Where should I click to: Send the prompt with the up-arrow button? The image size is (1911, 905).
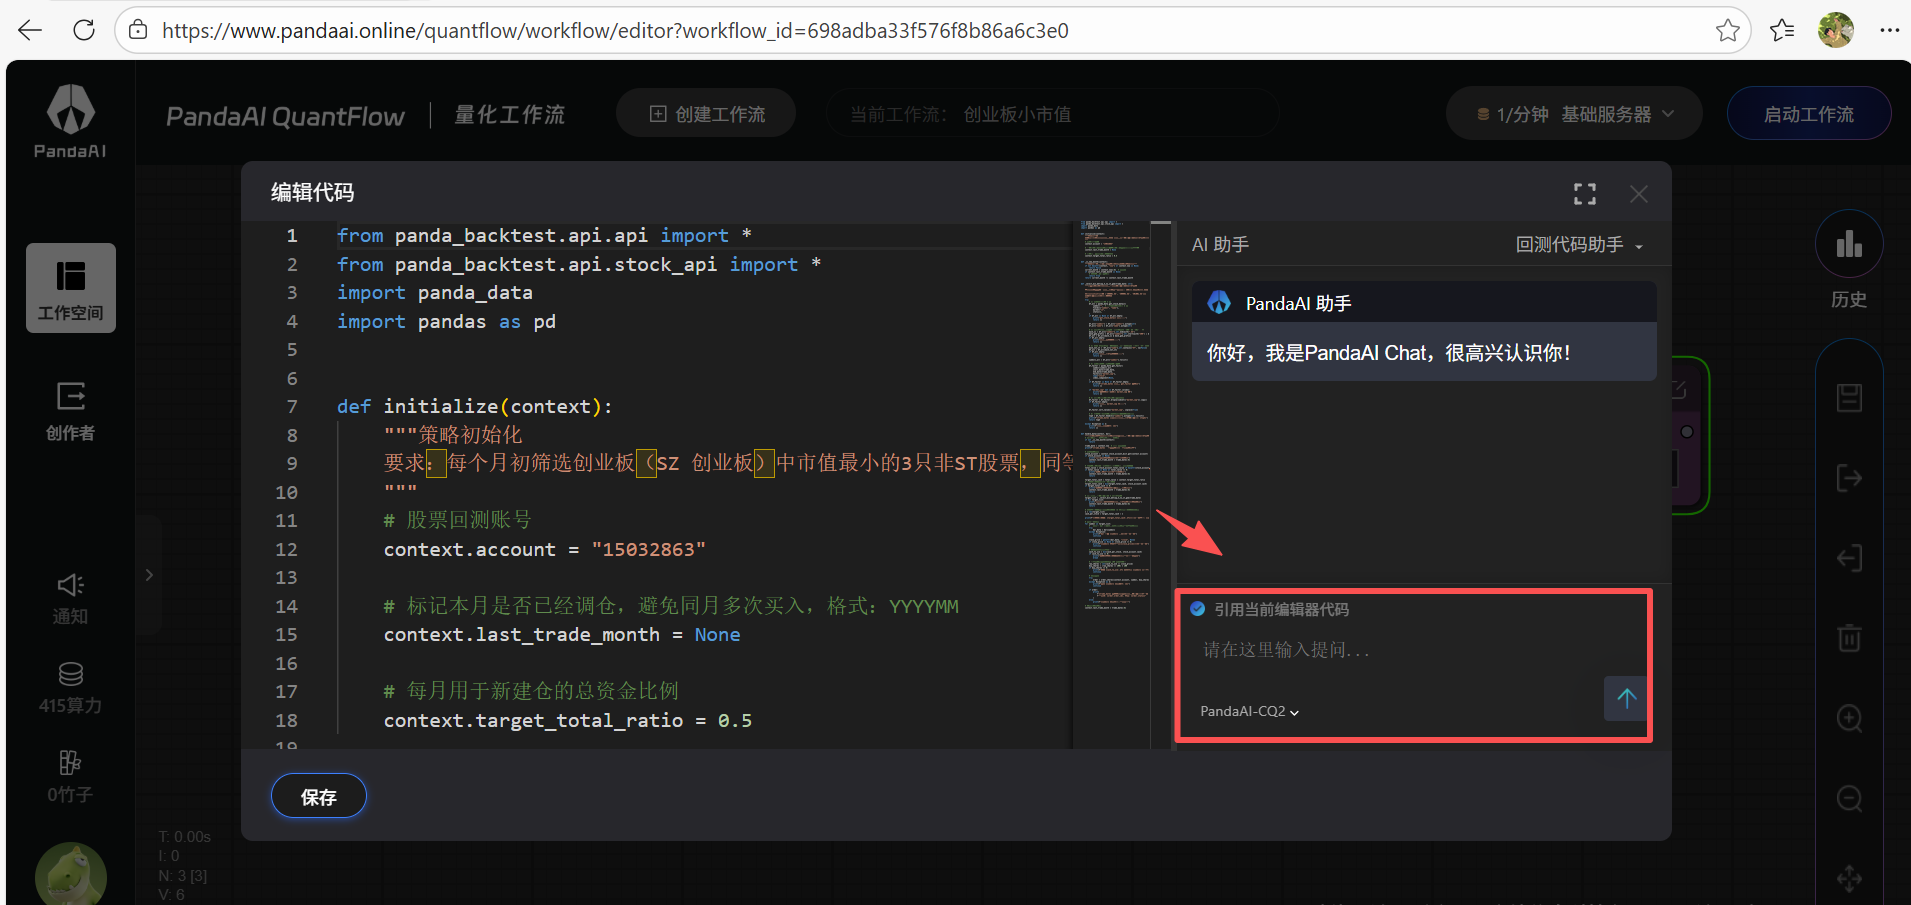tap(1626, 698)
